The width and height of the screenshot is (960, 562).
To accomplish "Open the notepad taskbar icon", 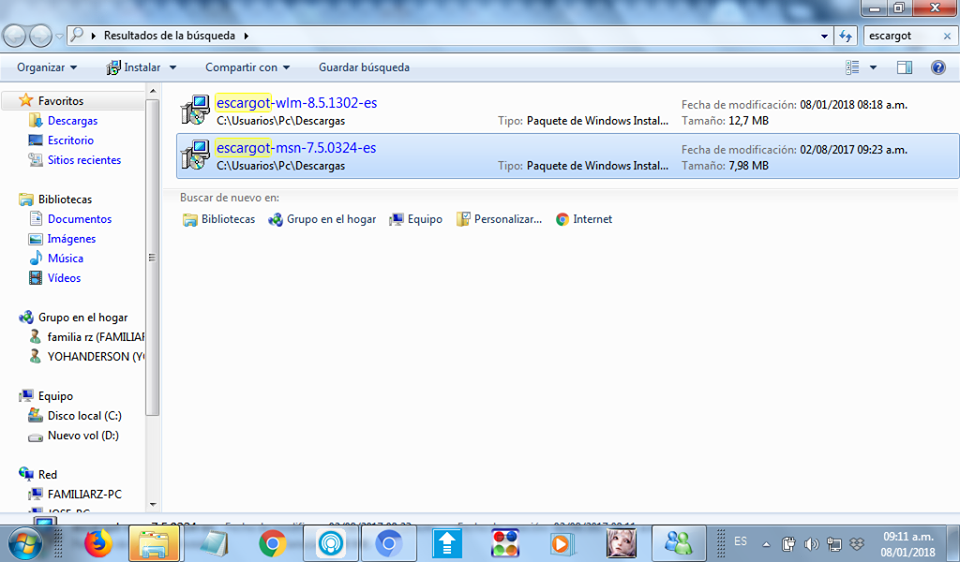I will point(214,543).
